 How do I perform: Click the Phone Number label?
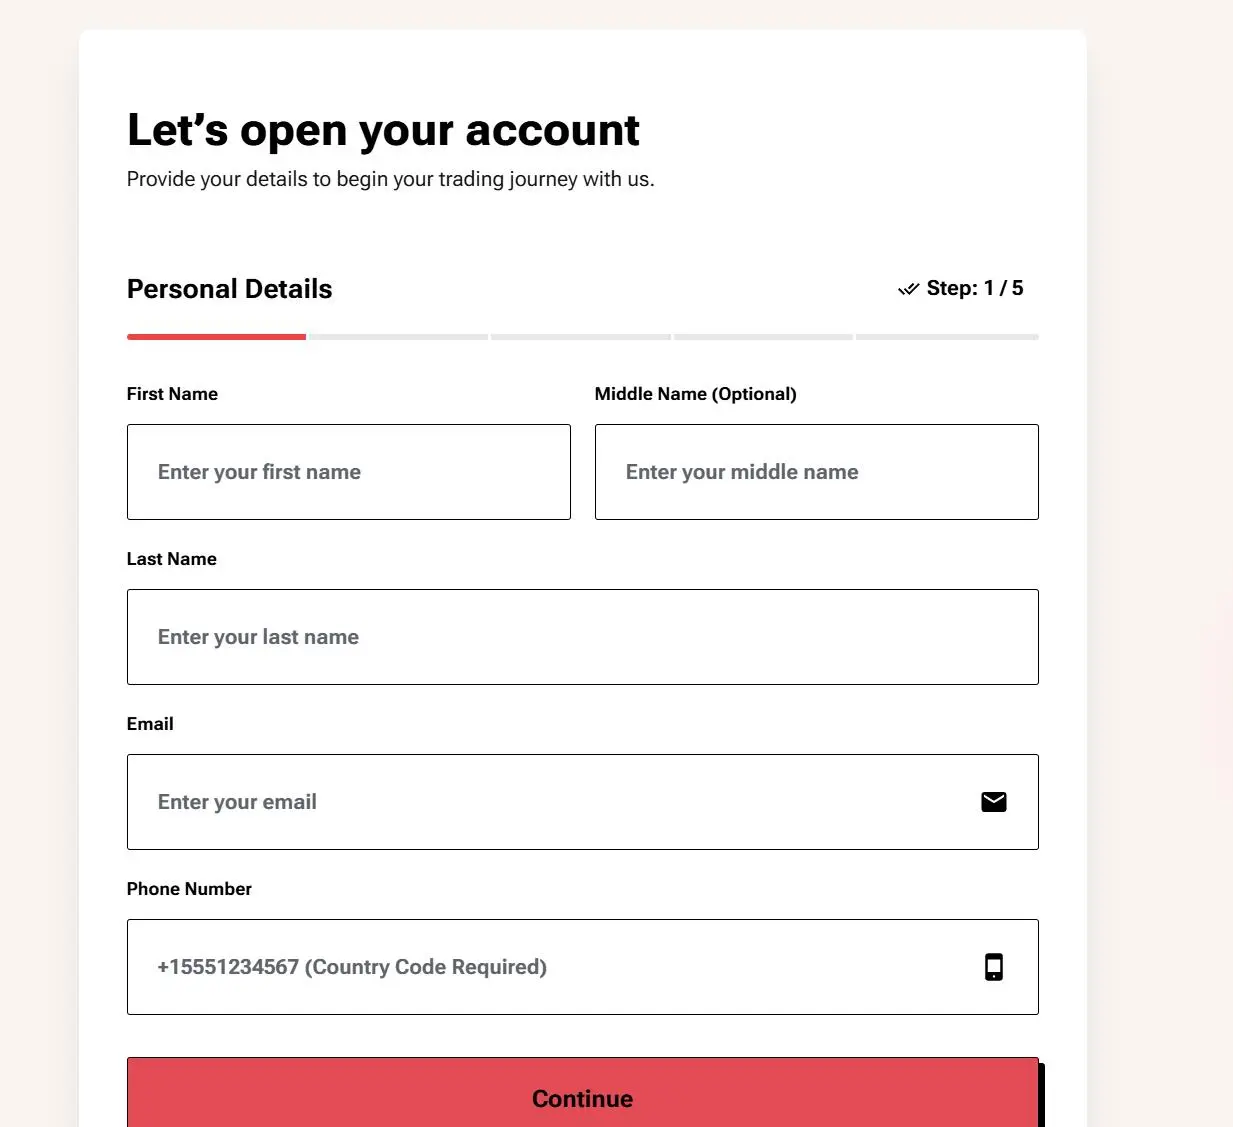[189, 889]
